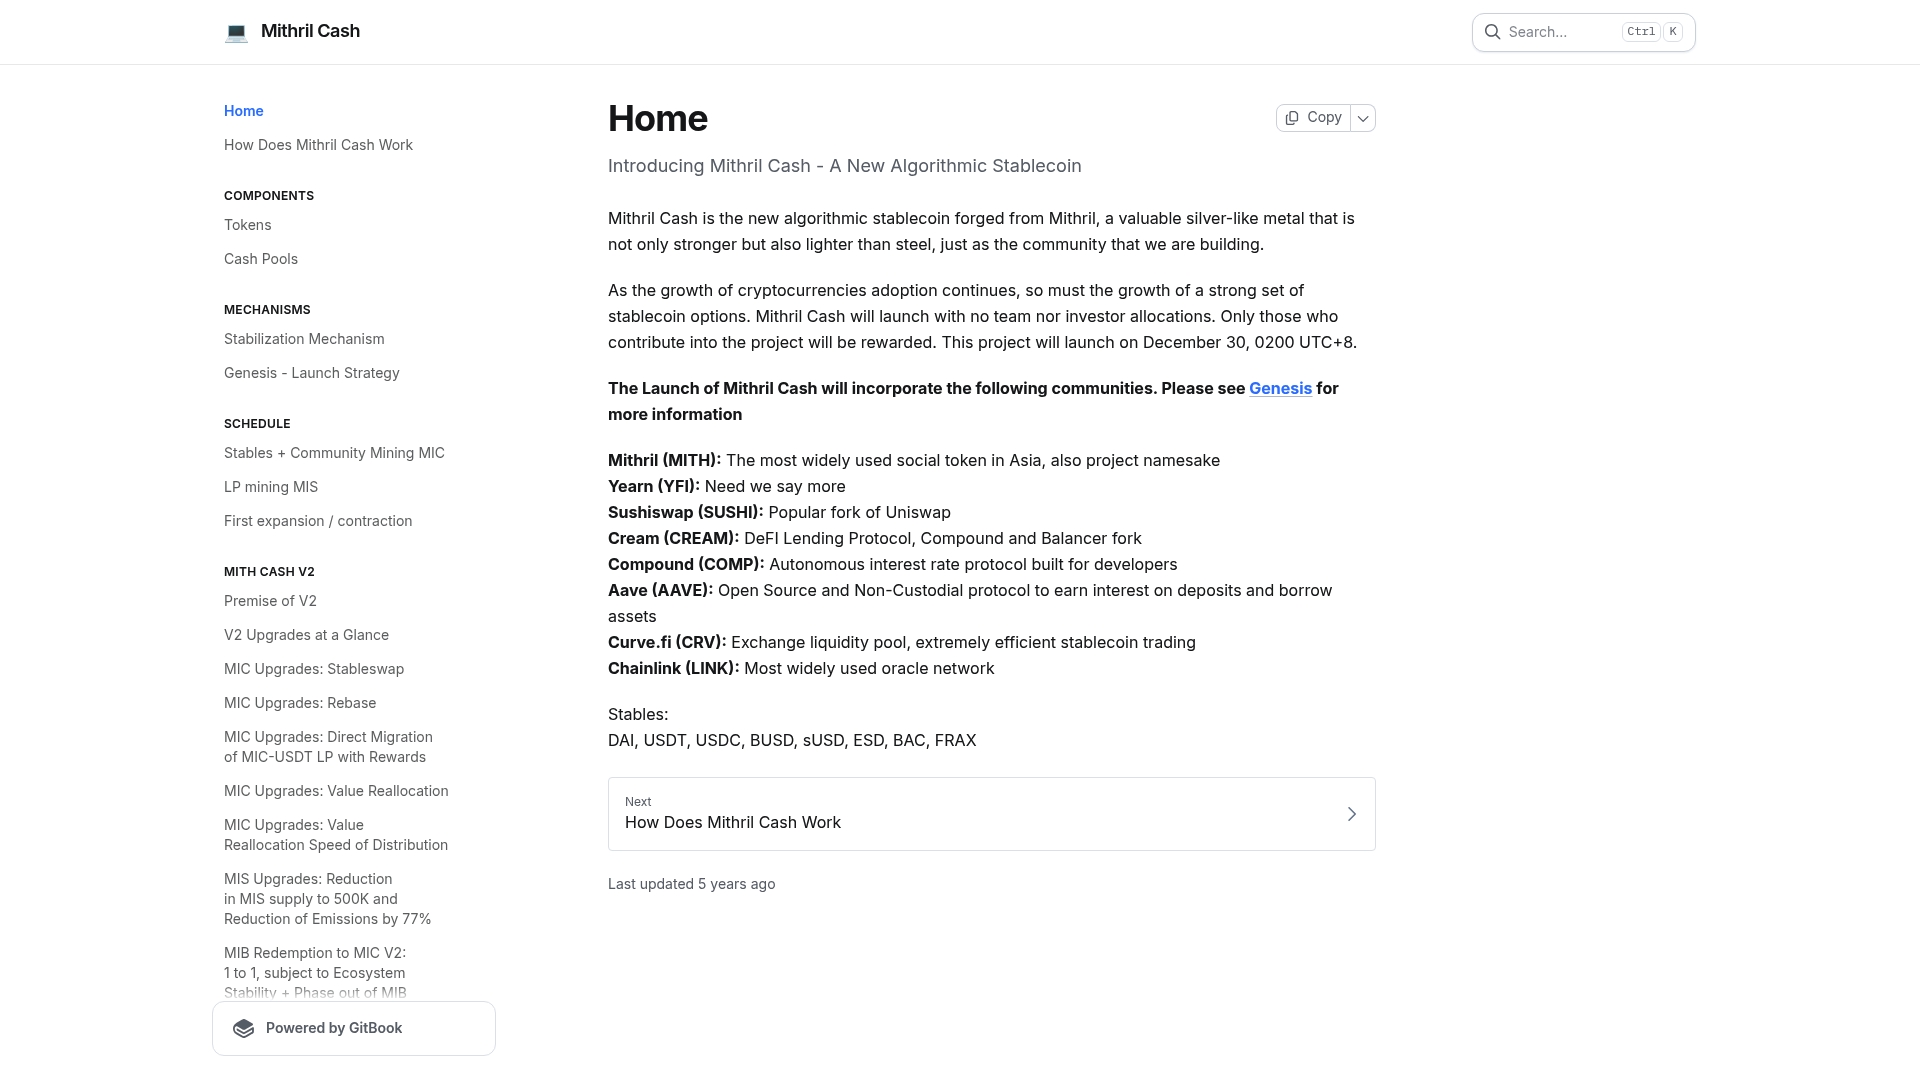
Task: Open the dropdown arrow next to Copy
Action: click(x=1362, y=118)
